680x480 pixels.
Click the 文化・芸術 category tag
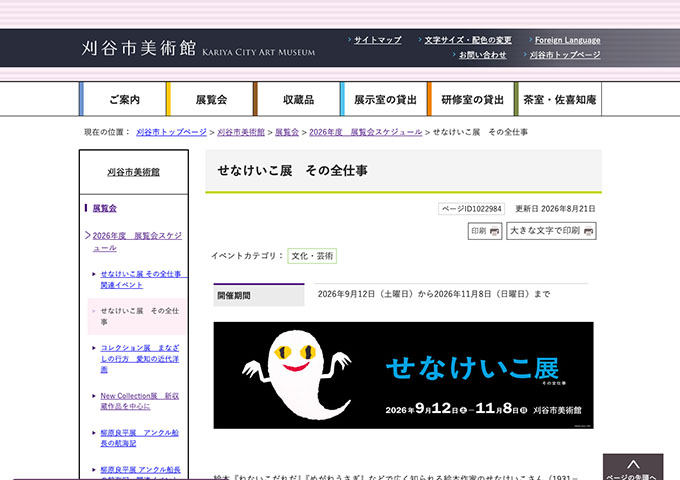(312, 256)
